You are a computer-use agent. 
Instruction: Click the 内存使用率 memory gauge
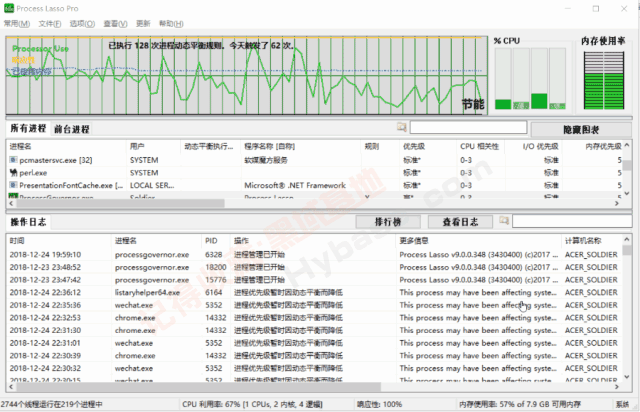click(x=604, y=80)
